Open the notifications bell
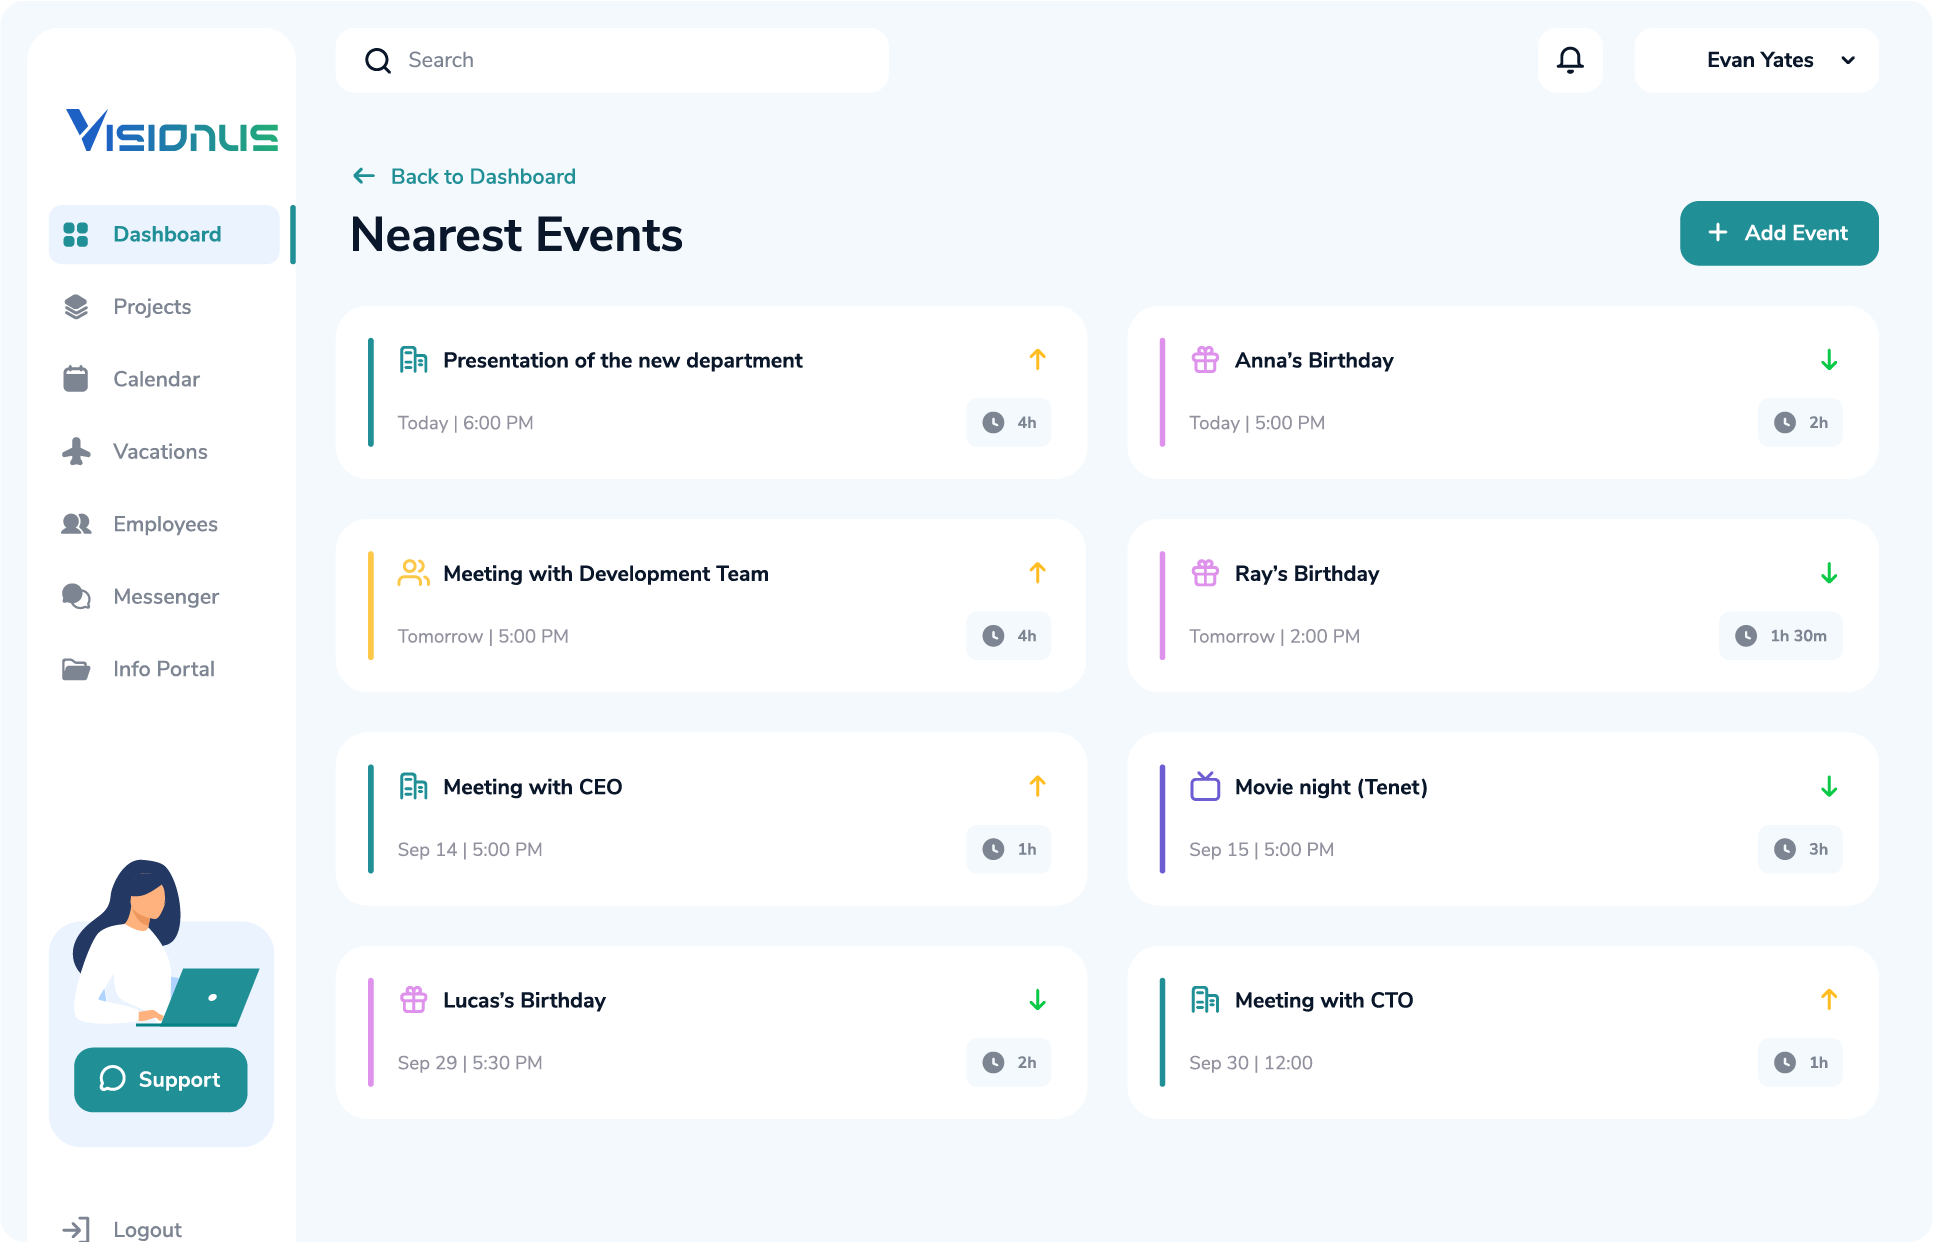The width and height of the screenshot is (1933, 1242). pyautogui.click(x=1569, y=60)
